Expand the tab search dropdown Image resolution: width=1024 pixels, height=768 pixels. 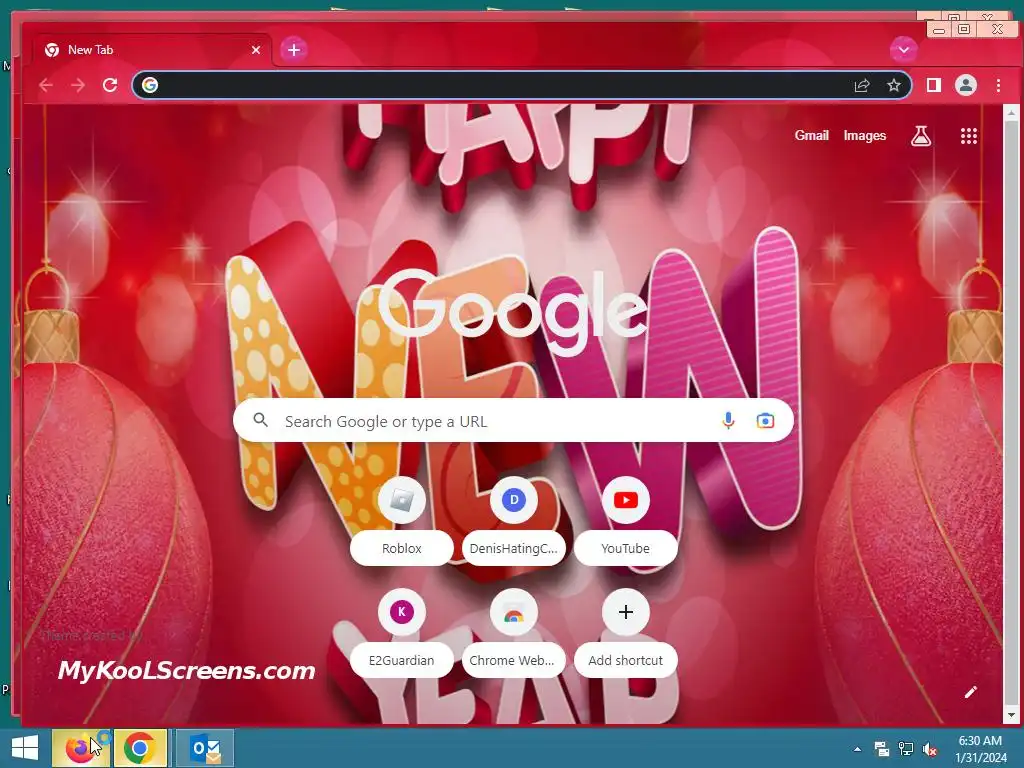[x=904, y=50]
